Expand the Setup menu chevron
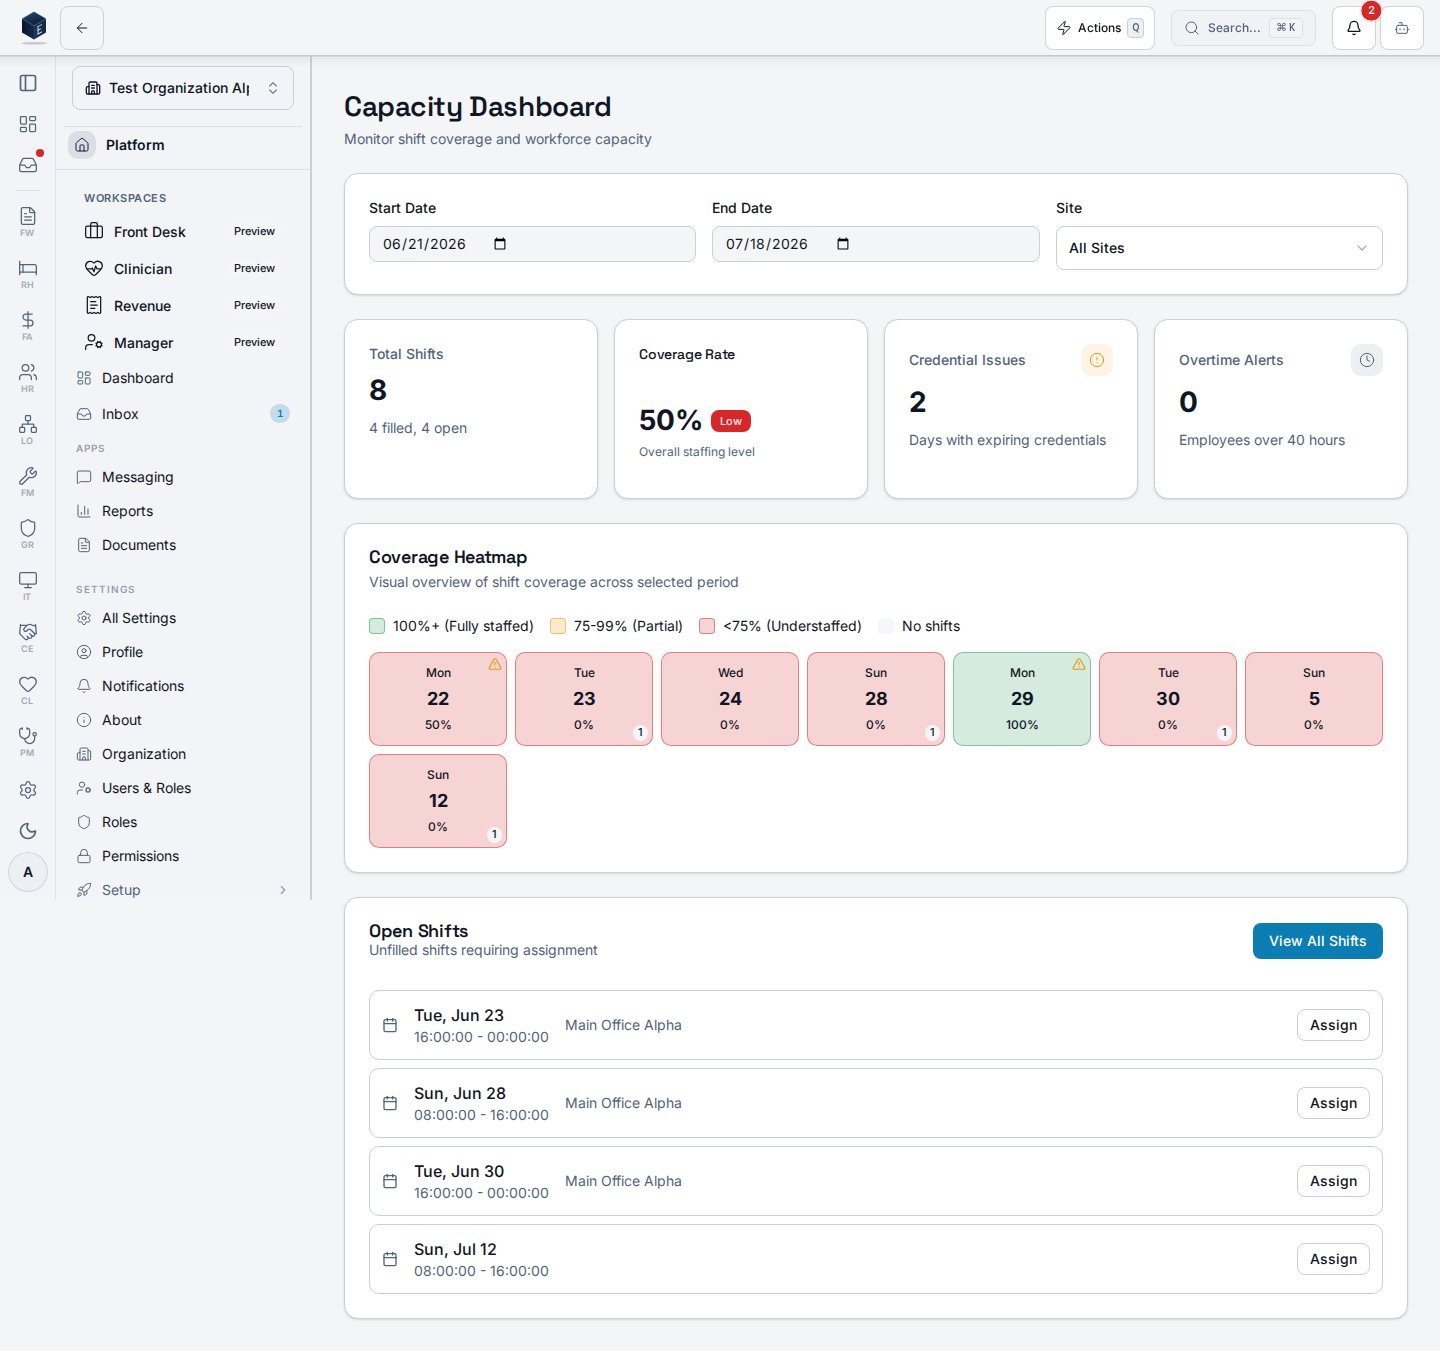 point(283,890)
